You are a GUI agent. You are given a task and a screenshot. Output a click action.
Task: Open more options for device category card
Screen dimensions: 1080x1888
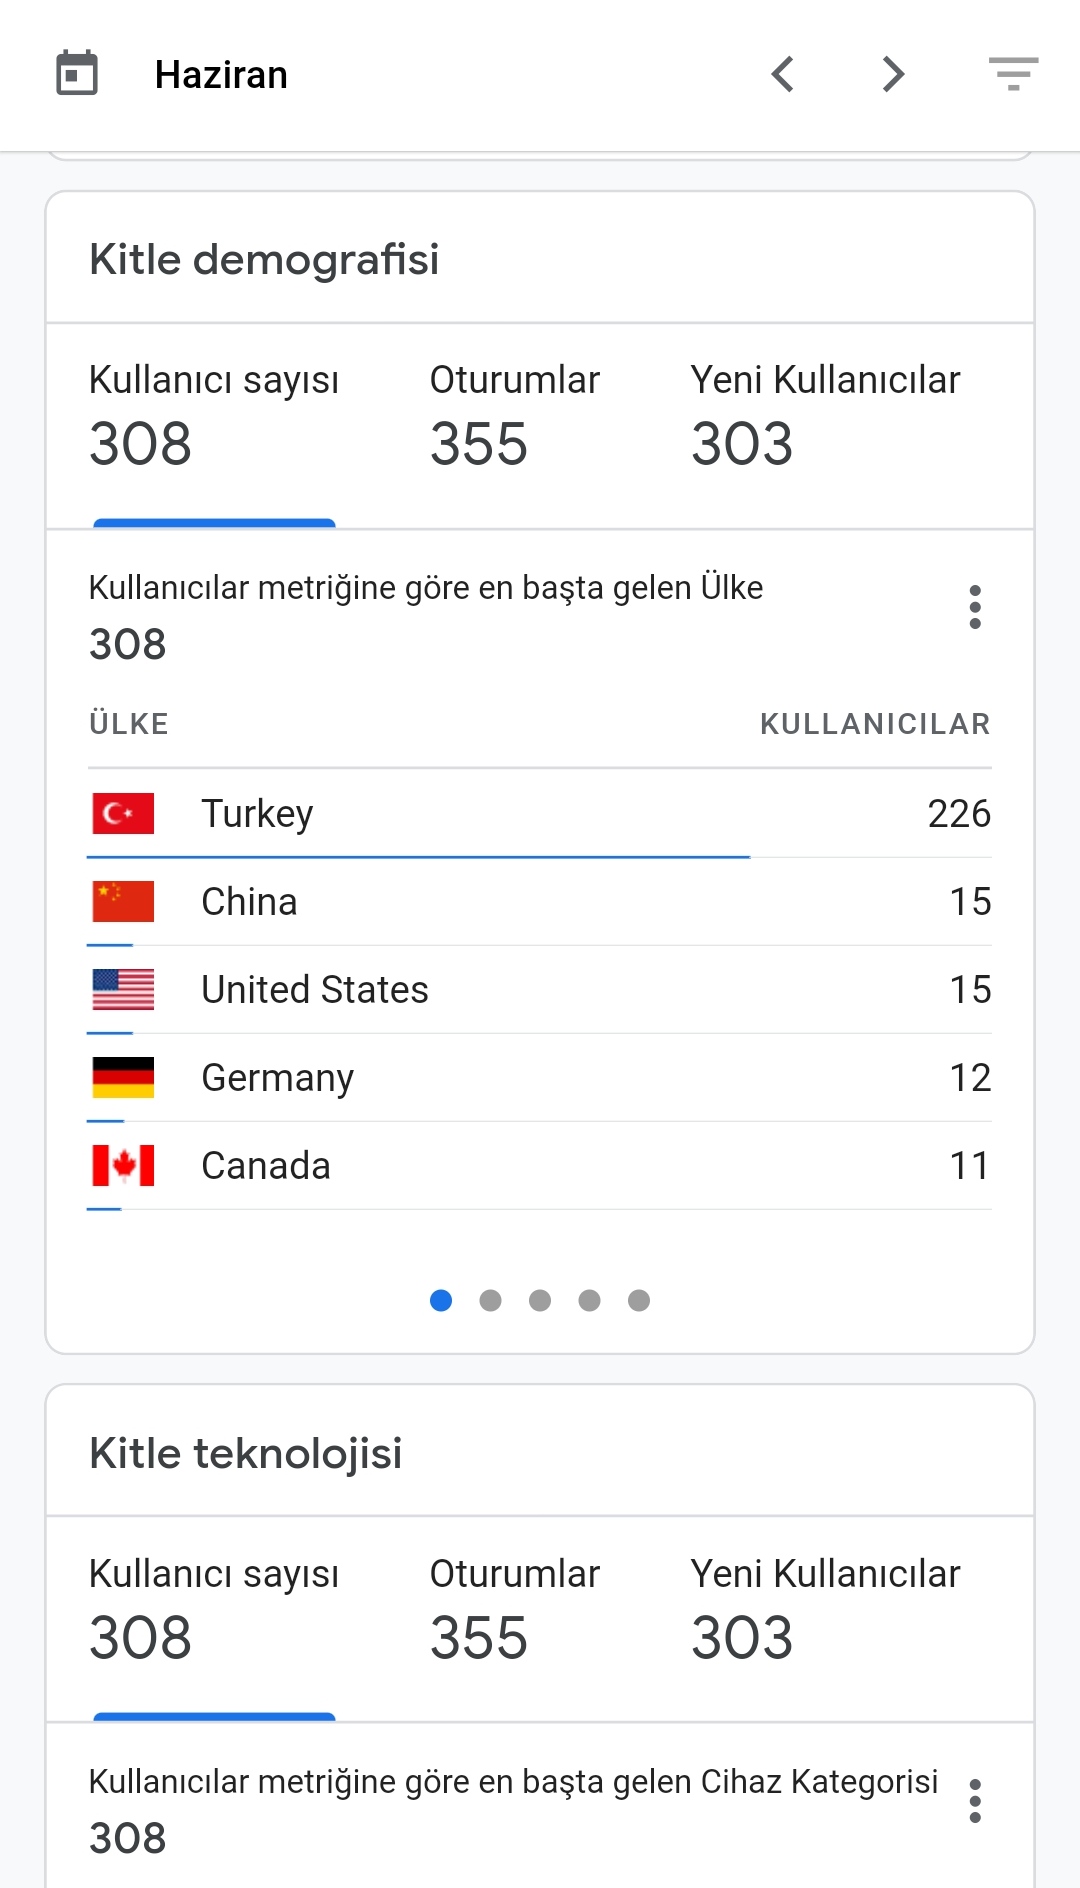[x=975, y=1801]
